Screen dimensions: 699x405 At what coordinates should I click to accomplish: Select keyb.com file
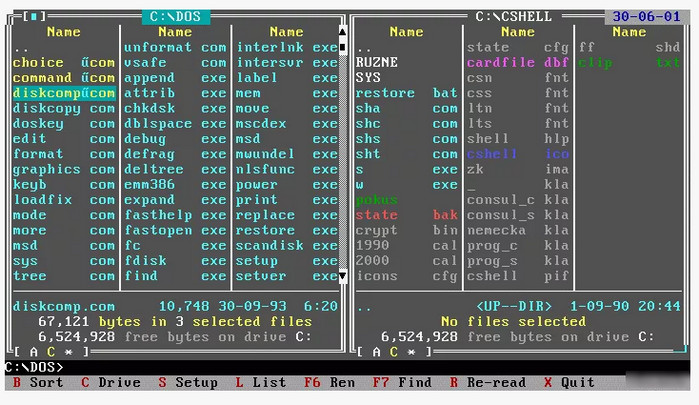[64, 185]
